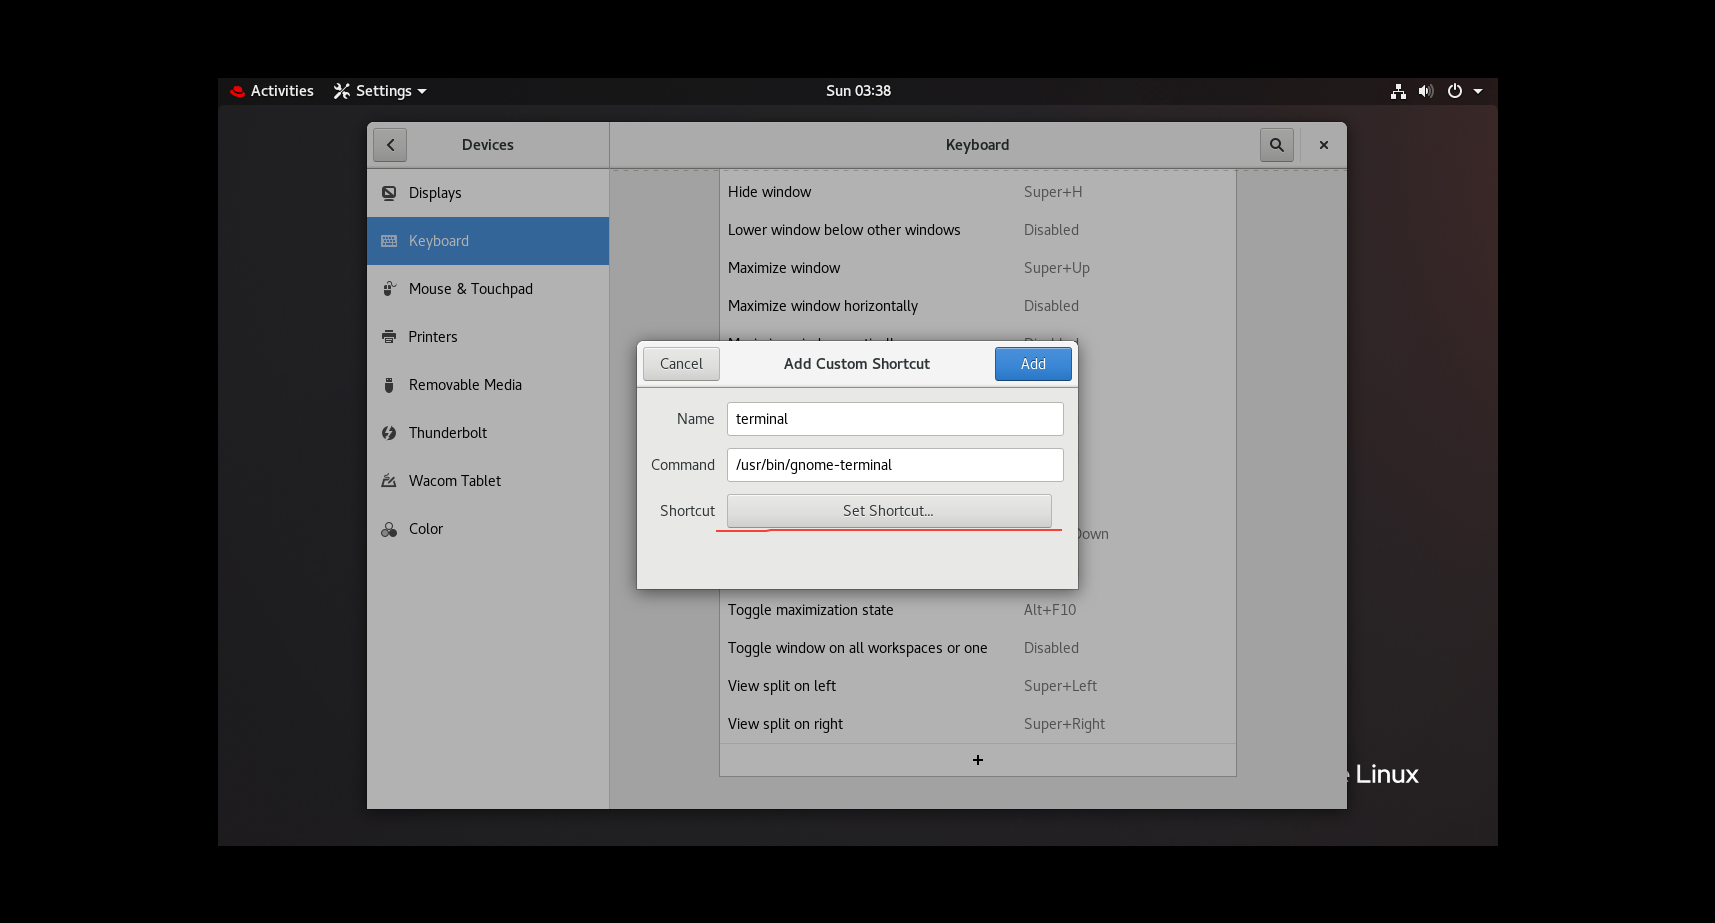The height and width of the screenshot is (923, 1715).
Task: Click the volume icon in the top bar
Action: [1426, 90]
